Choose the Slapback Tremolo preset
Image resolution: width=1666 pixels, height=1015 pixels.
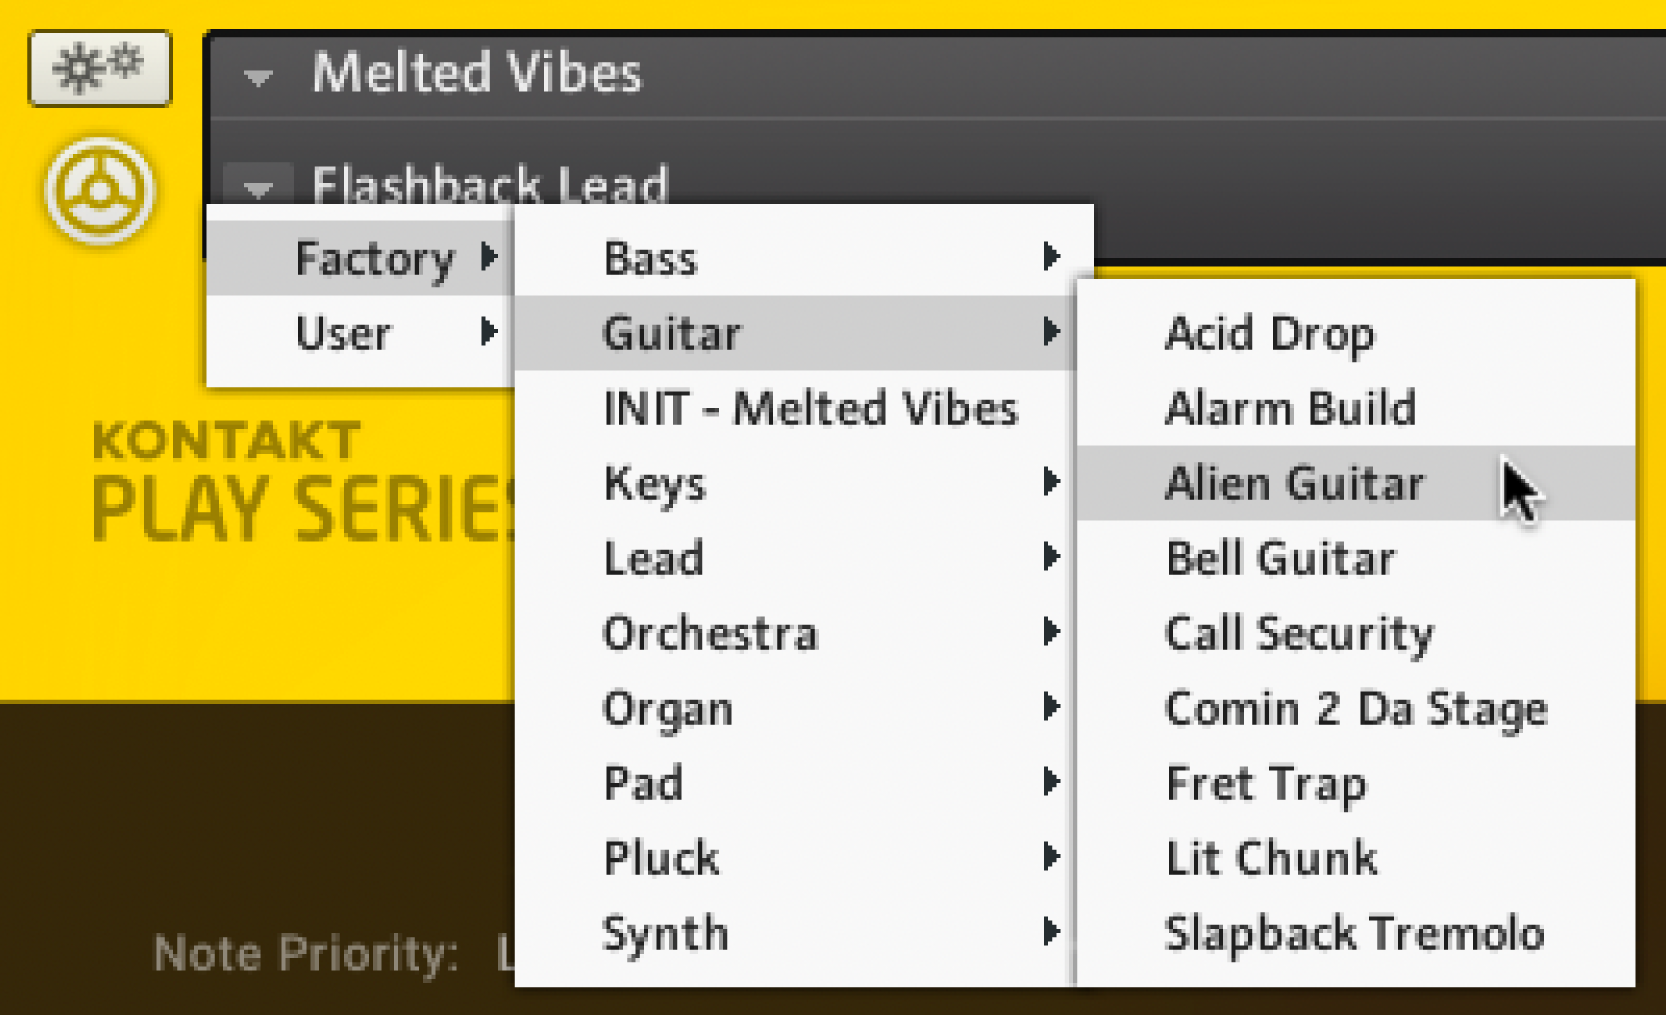click(1355, 933)
